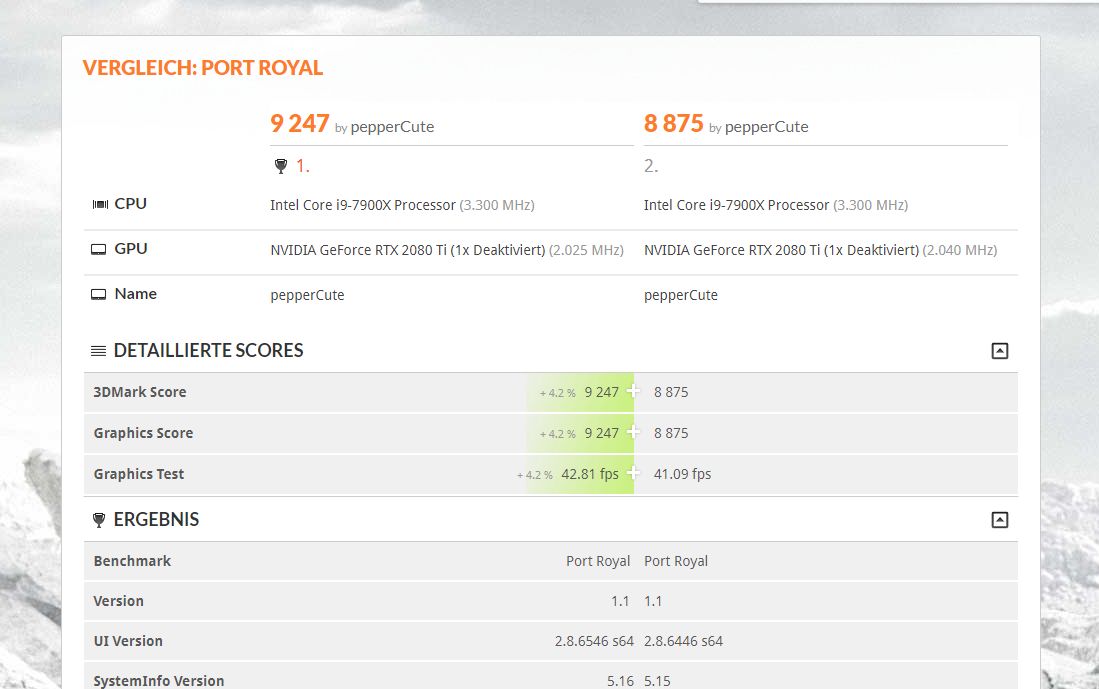
Task: Collapse the Detaillierte Scores section
Action: tap(999, 350)
